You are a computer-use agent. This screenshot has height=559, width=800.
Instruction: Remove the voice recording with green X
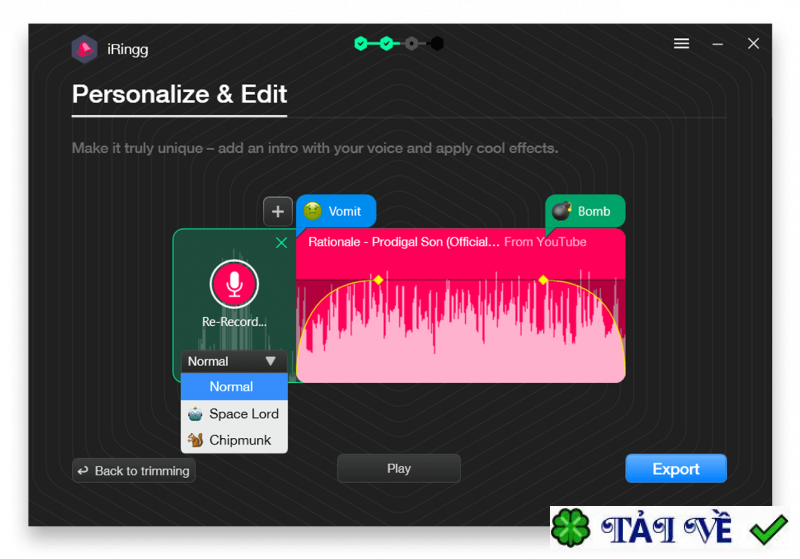[281, 243]
